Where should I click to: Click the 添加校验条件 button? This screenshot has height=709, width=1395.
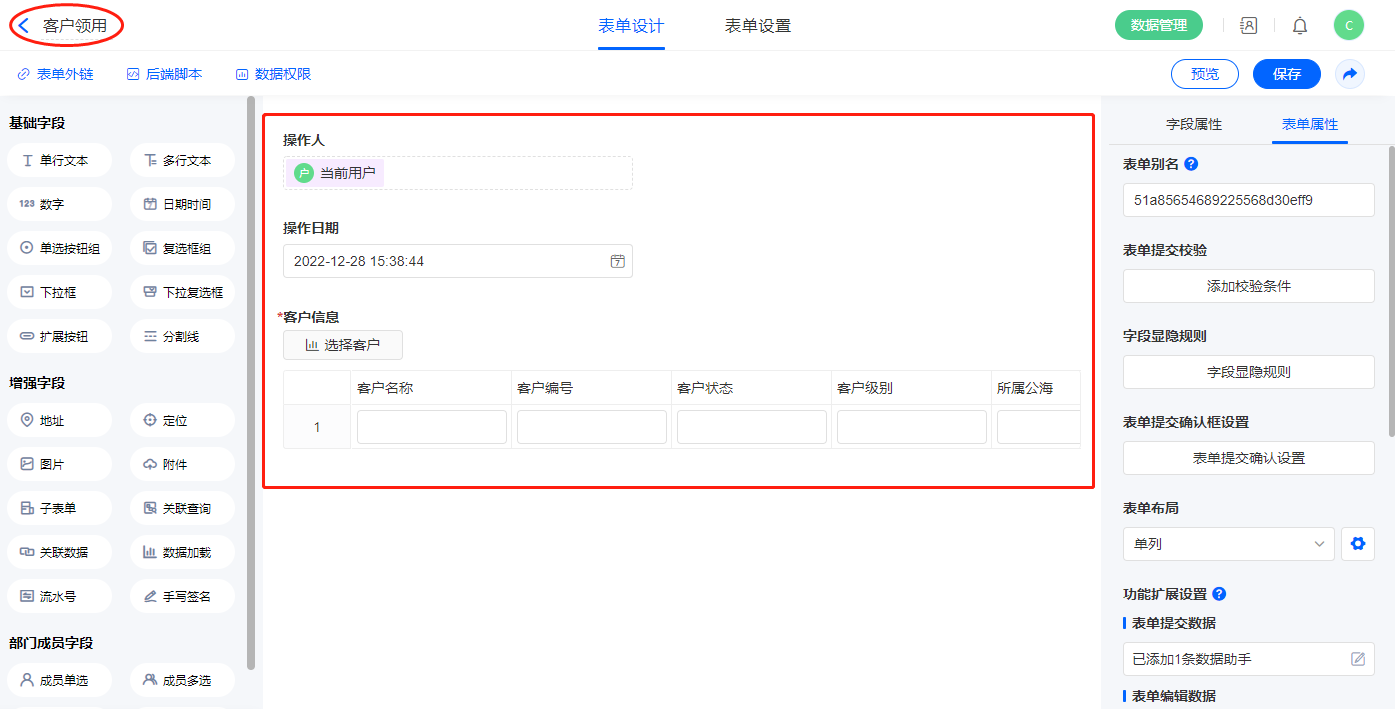pyautogui.click(x=1248, y=286)
